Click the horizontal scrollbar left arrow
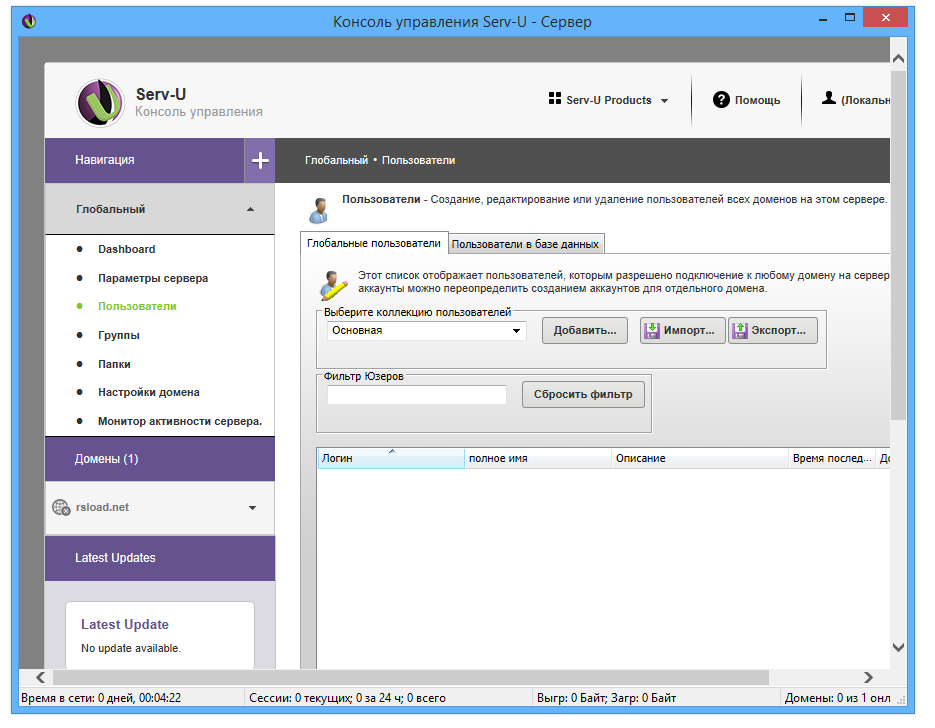Viewport: 935px width, 728px height. (40, 677)
